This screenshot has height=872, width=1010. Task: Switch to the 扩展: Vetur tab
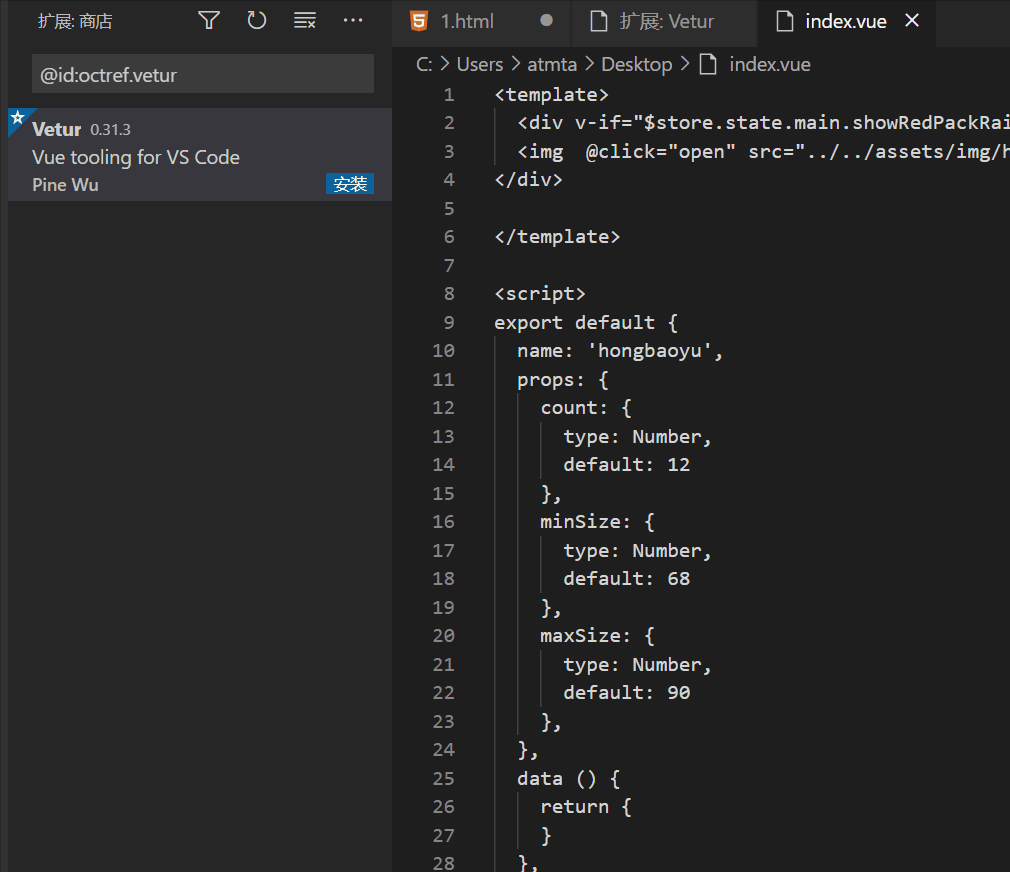pos(664,21)
